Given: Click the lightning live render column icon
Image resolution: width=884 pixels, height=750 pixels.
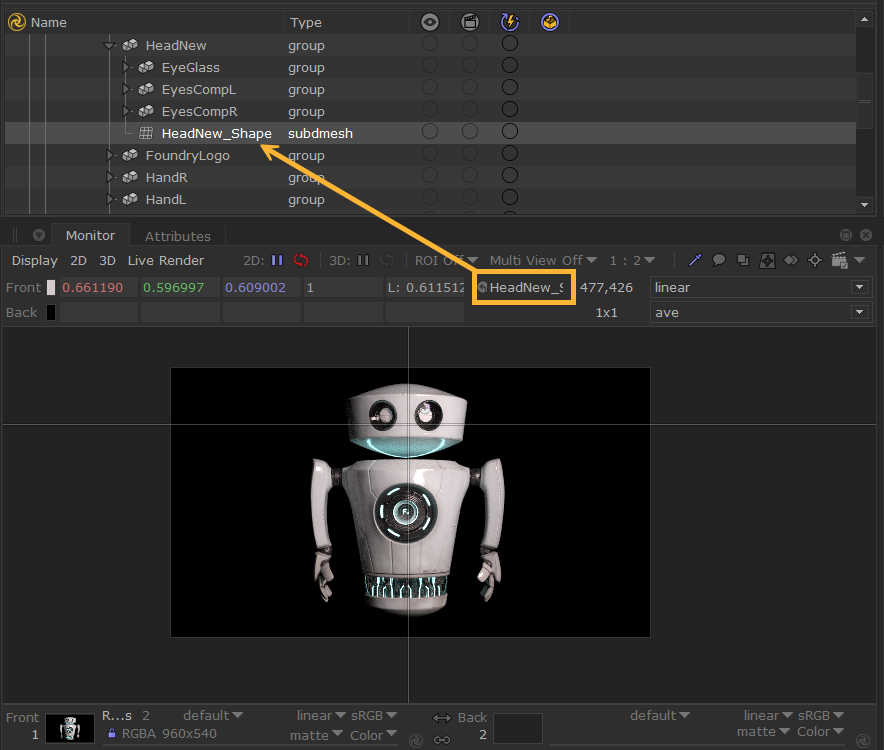Looking at the screenshot, I should click(509, 22).
